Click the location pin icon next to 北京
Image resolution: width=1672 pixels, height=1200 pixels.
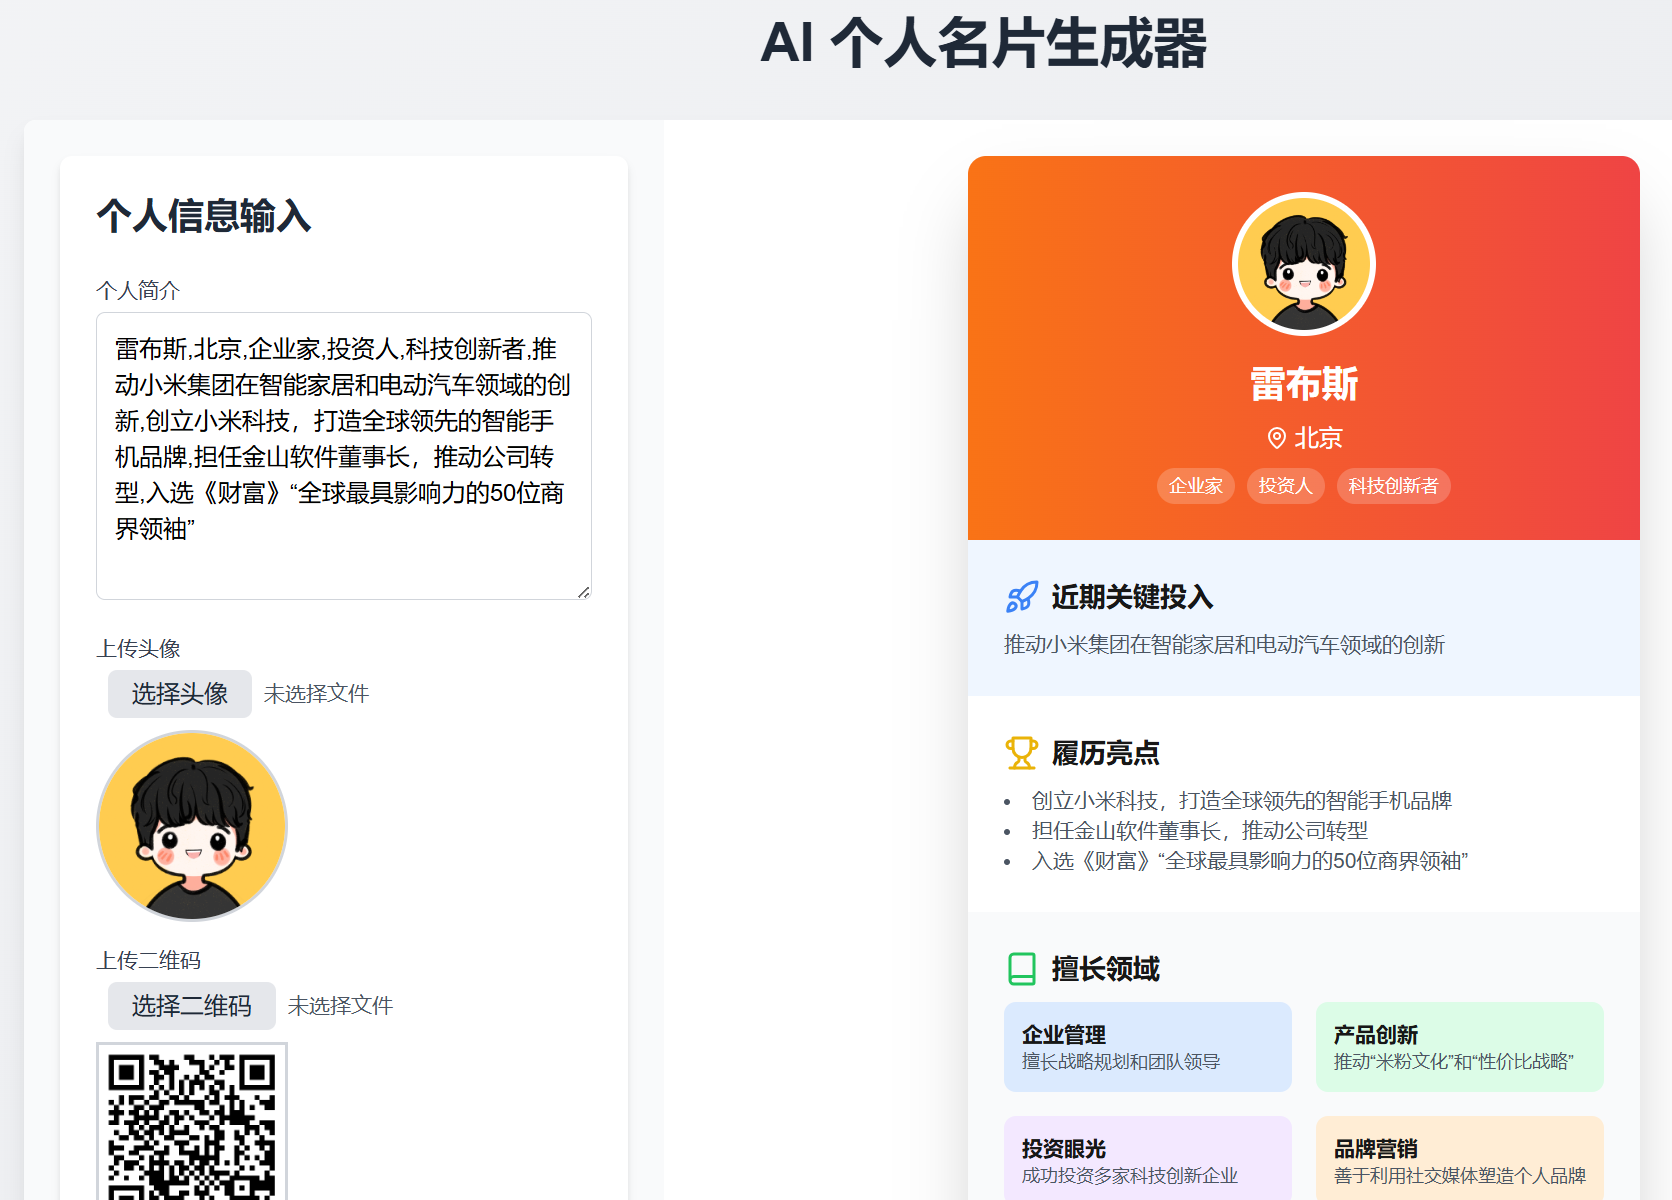point(1276,438)
